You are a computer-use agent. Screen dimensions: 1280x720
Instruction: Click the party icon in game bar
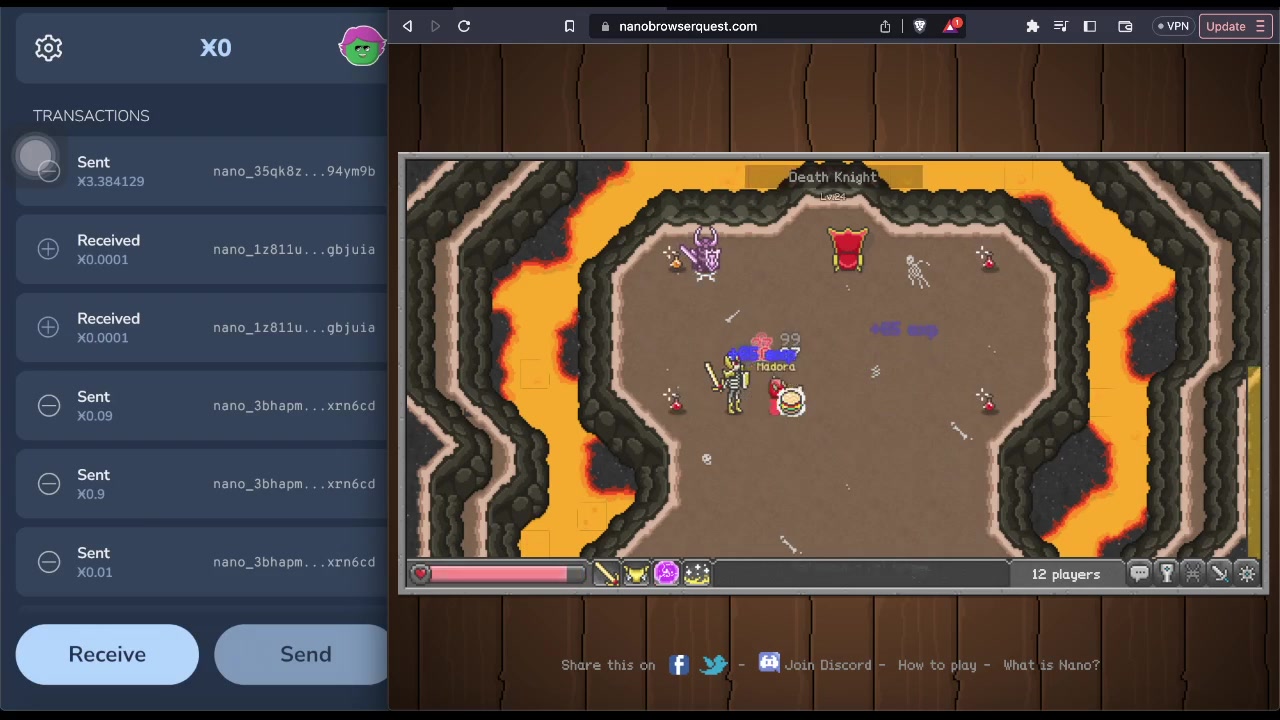[1193, 573]
